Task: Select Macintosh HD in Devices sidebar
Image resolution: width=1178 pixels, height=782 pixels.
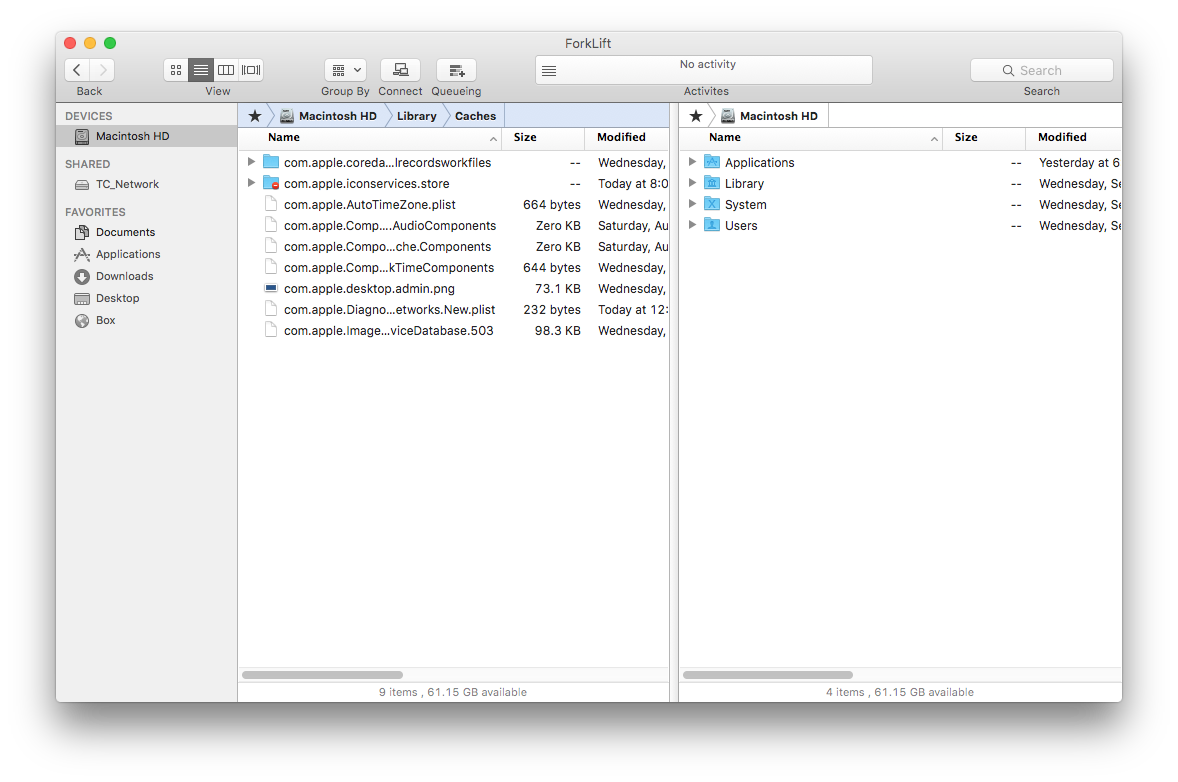Action: (146, 136)
